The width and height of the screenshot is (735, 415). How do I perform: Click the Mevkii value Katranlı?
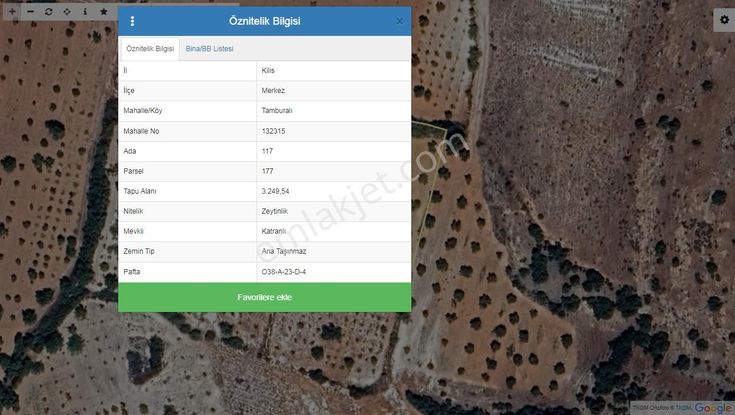pos(274,231)
